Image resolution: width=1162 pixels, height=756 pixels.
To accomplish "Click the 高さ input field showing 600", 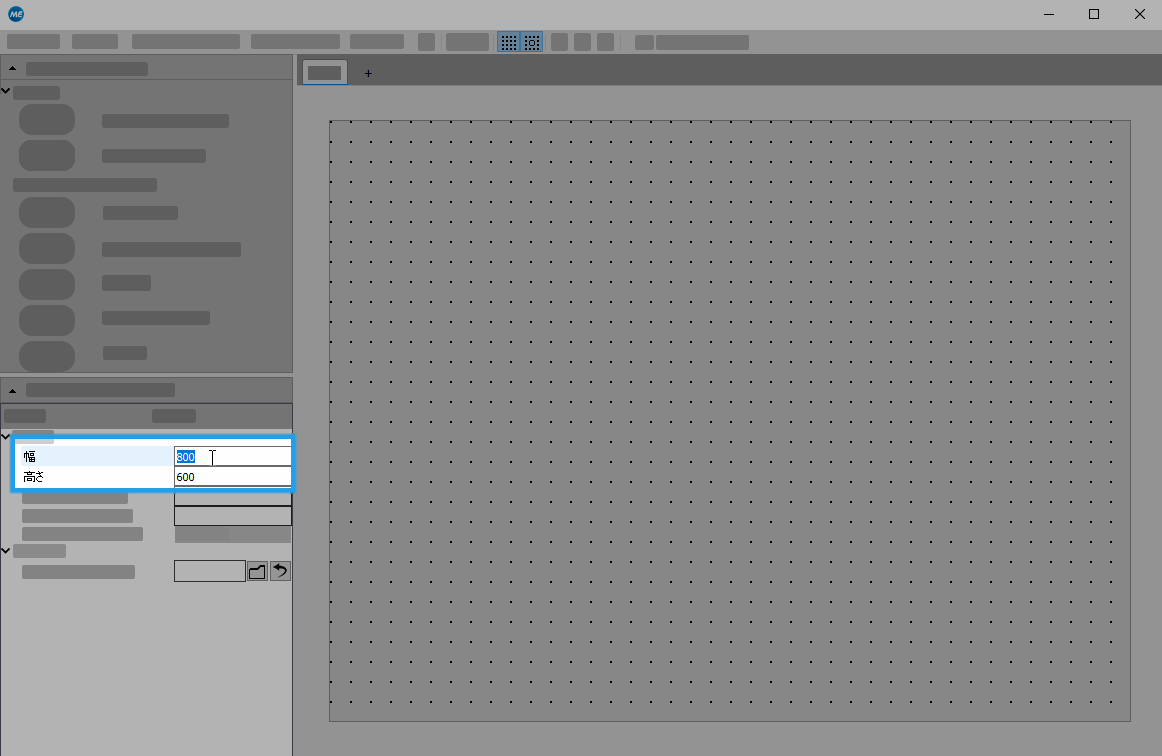I will pos(232,477).
